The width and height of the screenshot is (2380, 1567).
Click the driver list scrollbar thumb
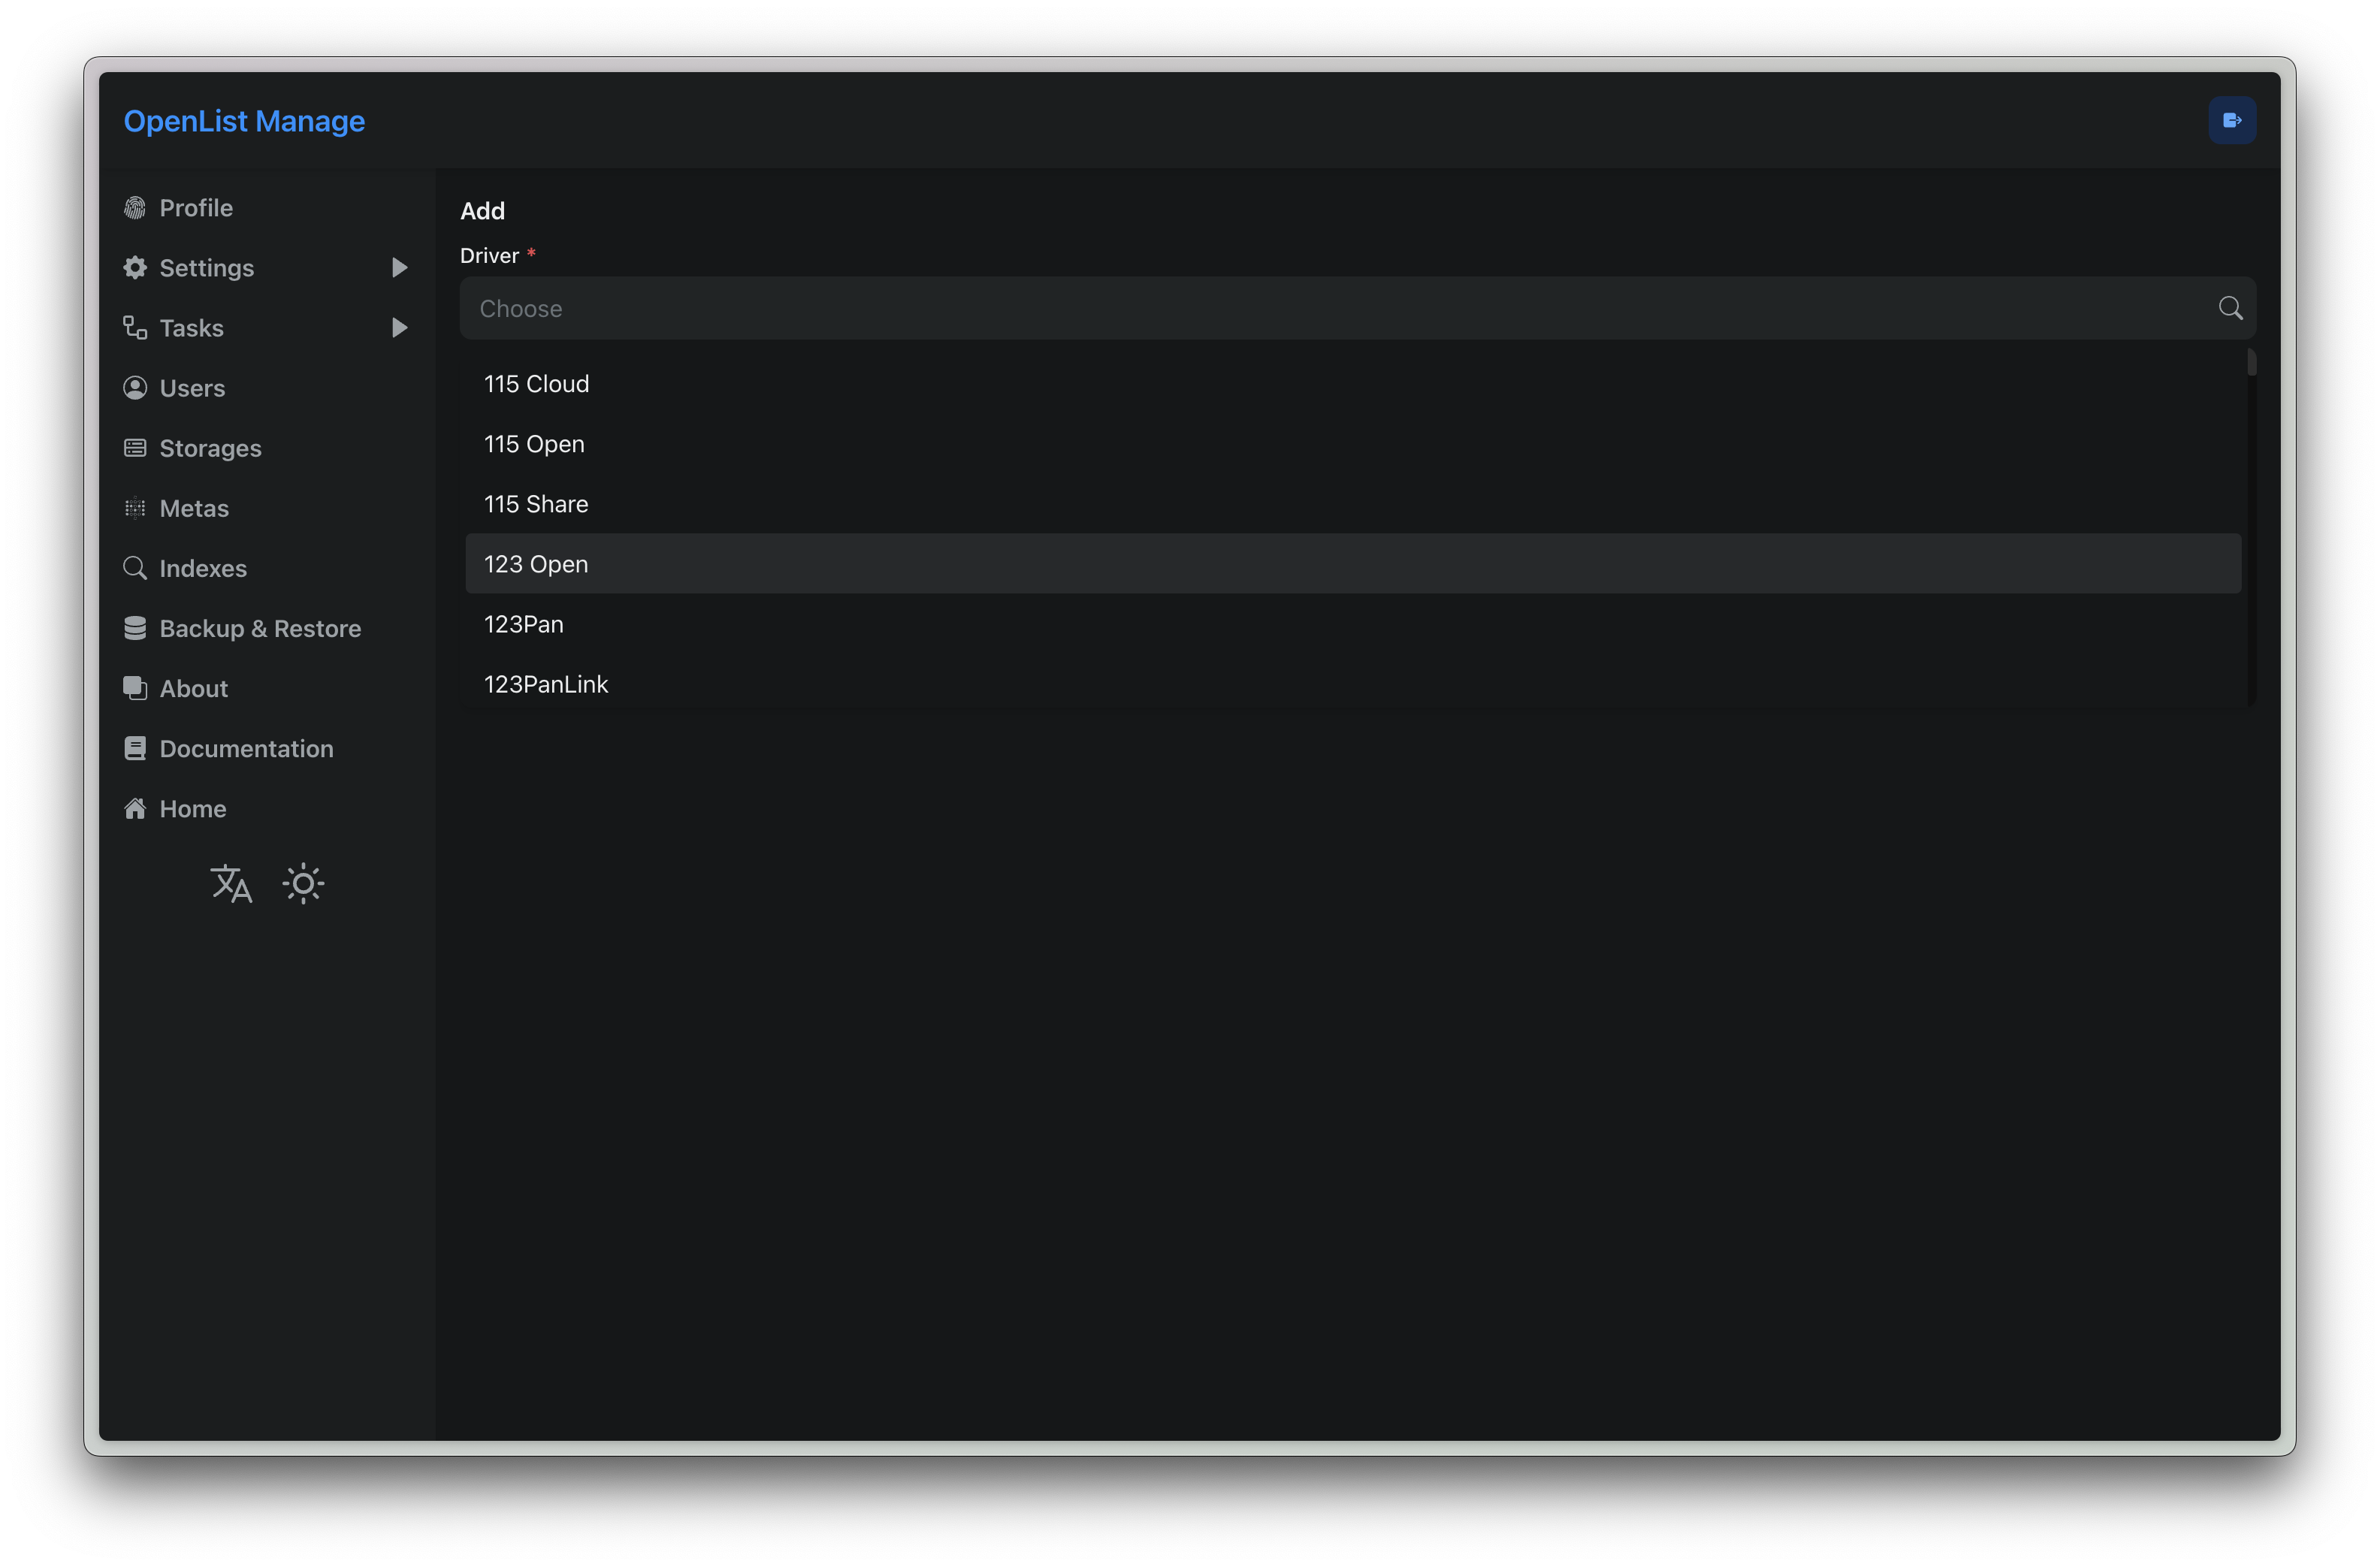[x=2251, y=362]
